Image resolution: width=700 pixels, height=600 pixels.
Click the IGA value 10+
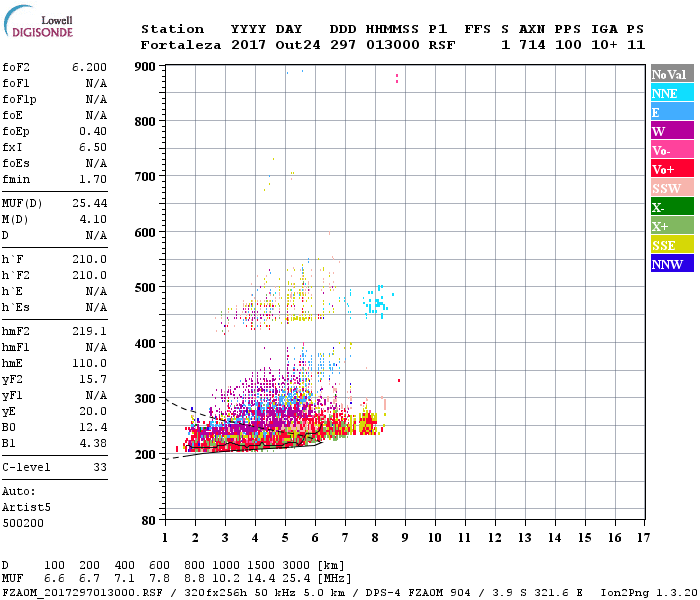point(604,45)
